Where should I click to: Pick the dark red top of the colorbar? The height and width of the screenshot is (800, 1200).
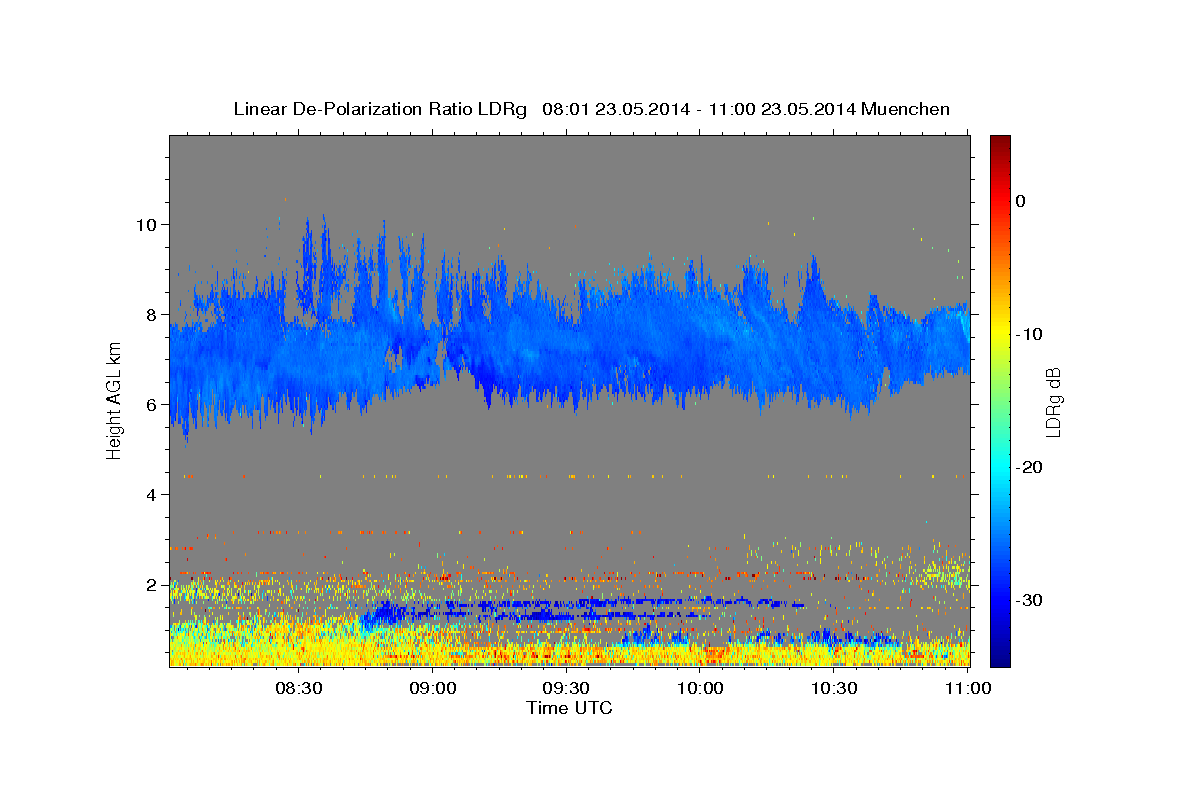point(1000,143)
